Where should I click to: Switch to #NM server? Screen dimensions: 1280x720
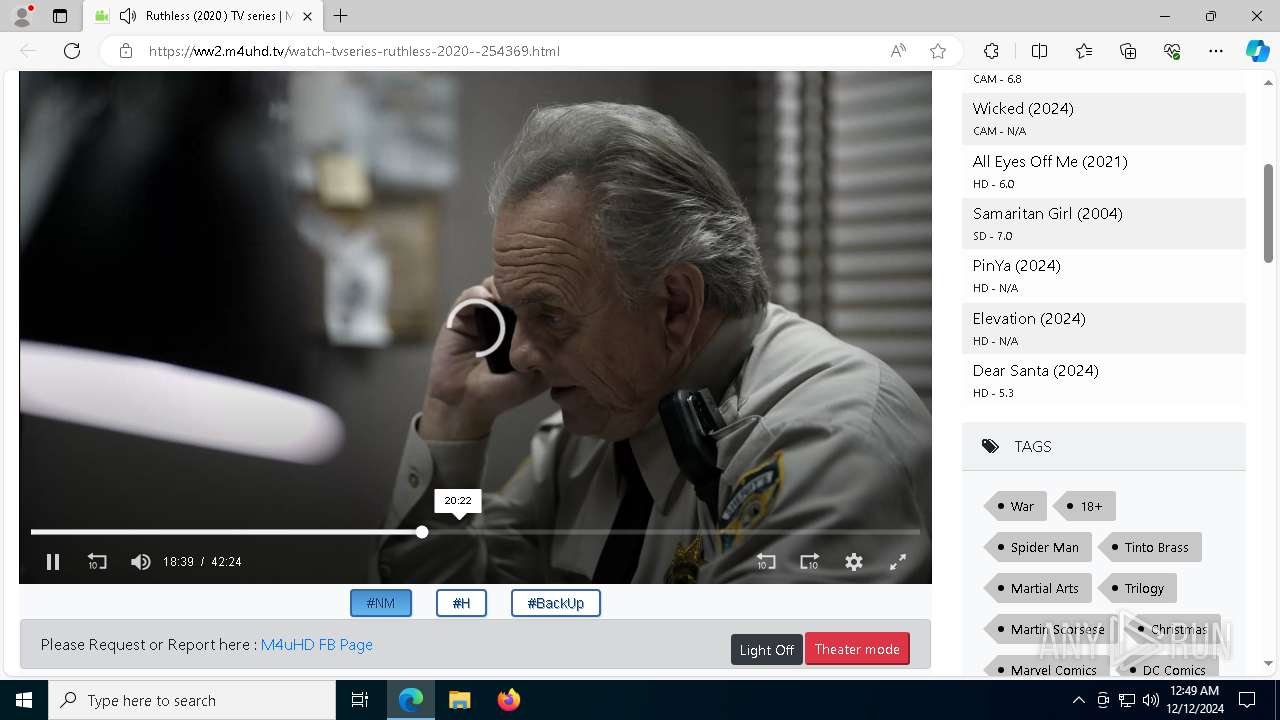[381, 603]
